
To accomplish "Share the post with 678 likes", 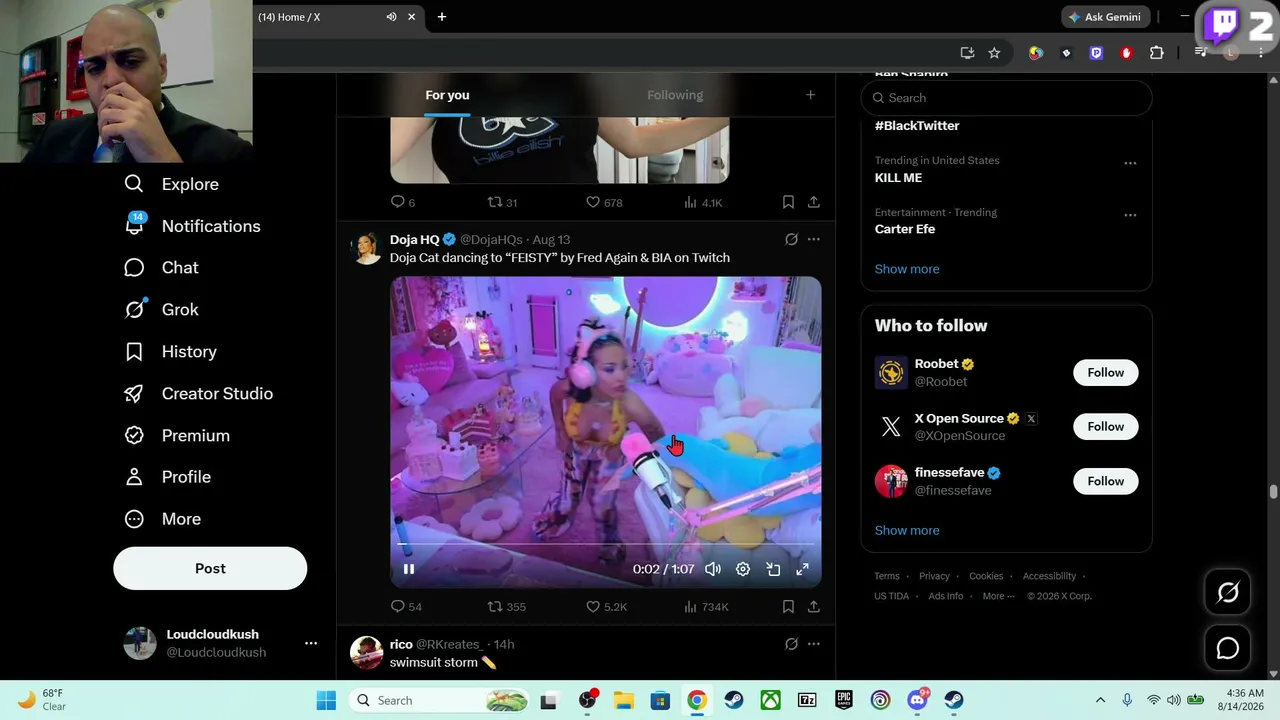I will (x=814, y=202).
